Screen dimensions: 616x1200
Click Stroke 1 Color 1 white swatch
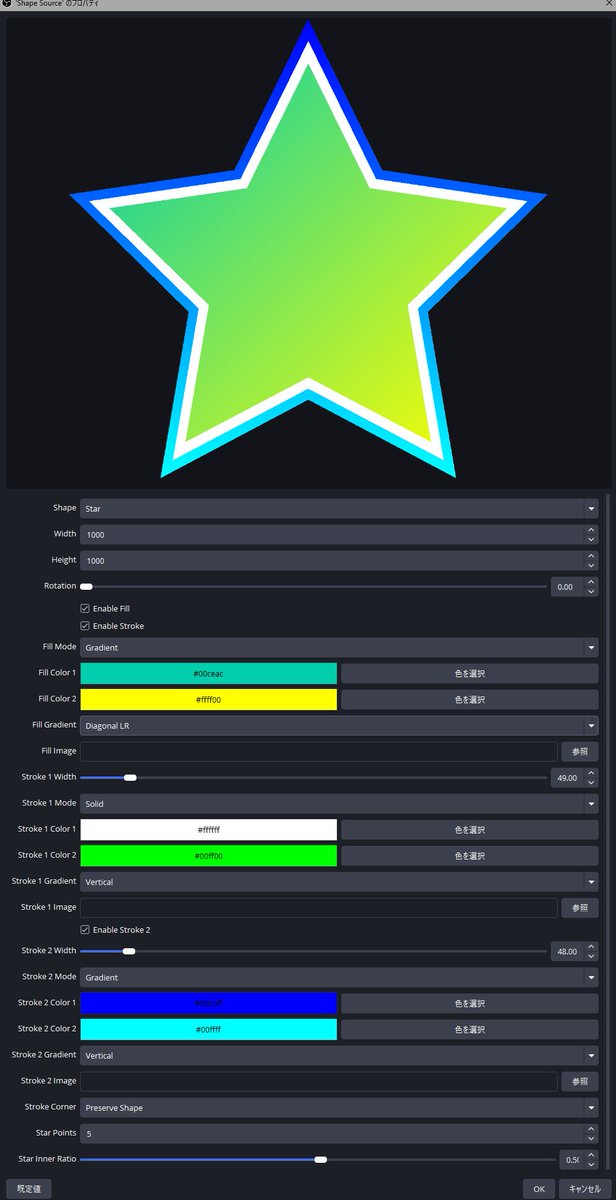pyautogui.click(x=208, y=829)
